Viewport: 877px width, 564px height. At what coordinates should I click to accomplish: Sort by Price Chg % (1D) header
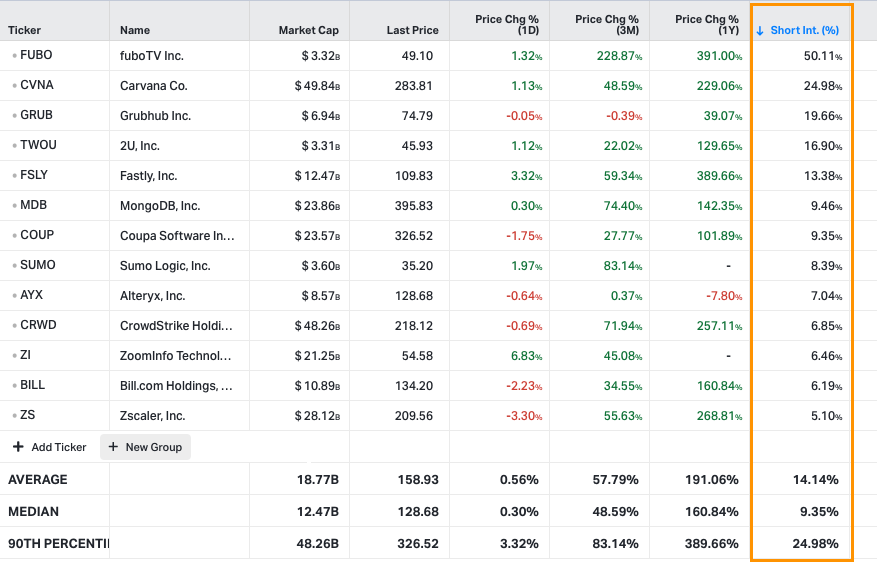point(507,25)
